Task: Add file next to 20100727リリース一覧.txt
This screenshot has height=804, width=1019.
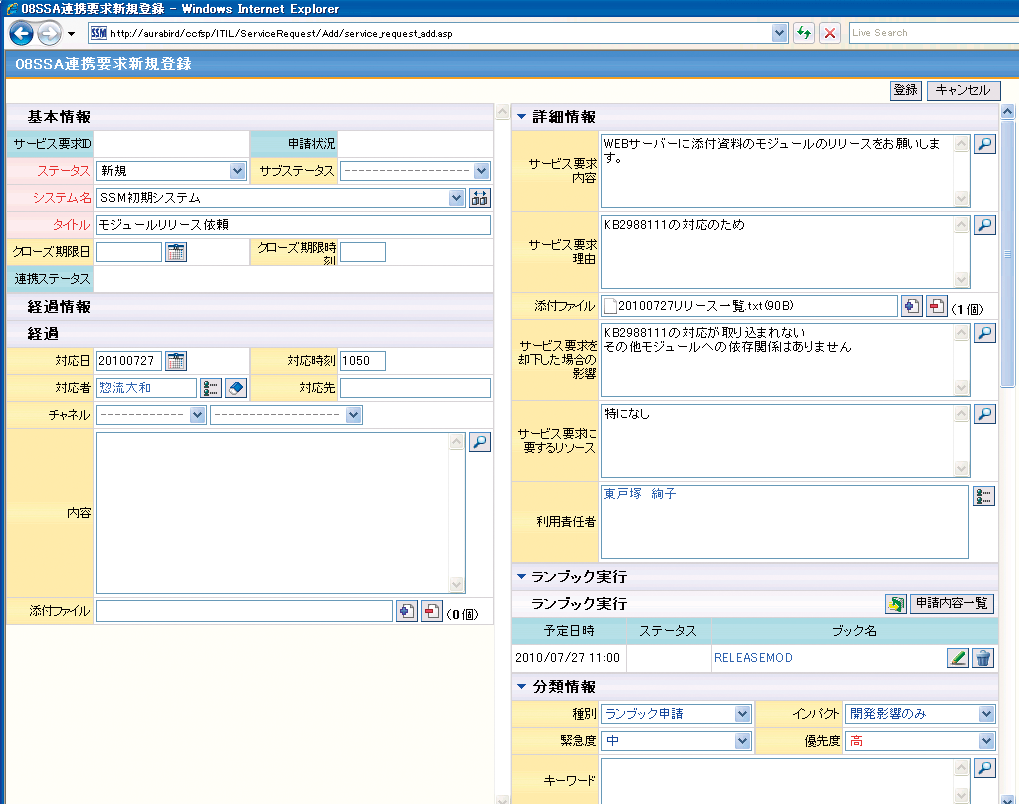Action: [x=911, y=306]
